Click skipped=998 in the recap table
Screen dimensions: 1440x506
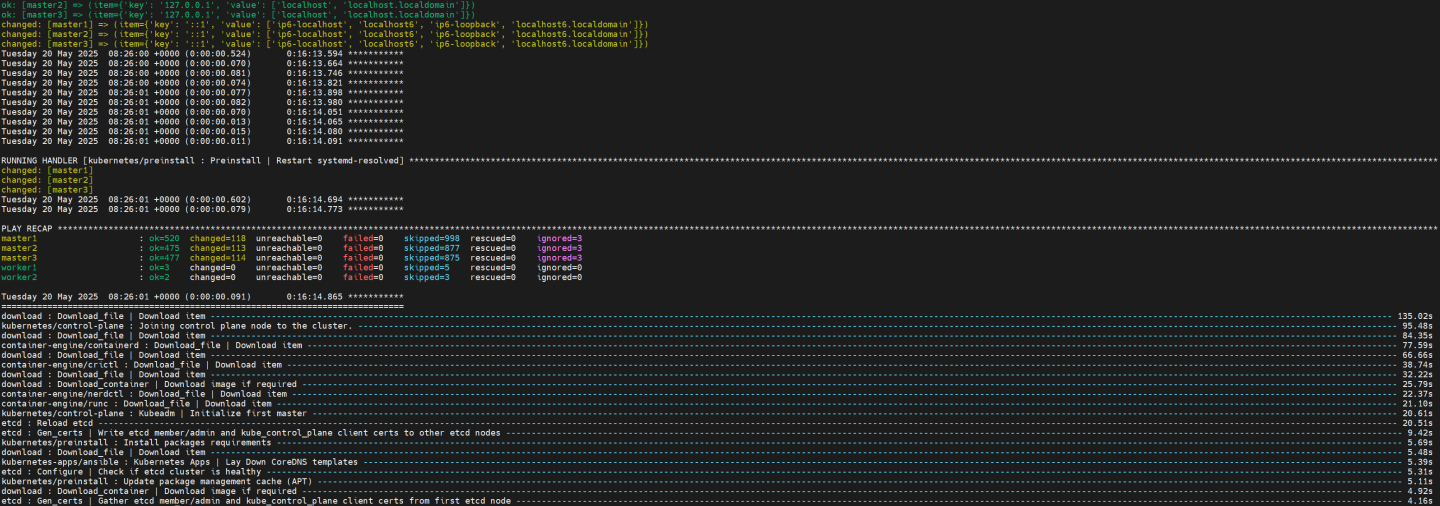pyautogui.click(x=431, y=238)
